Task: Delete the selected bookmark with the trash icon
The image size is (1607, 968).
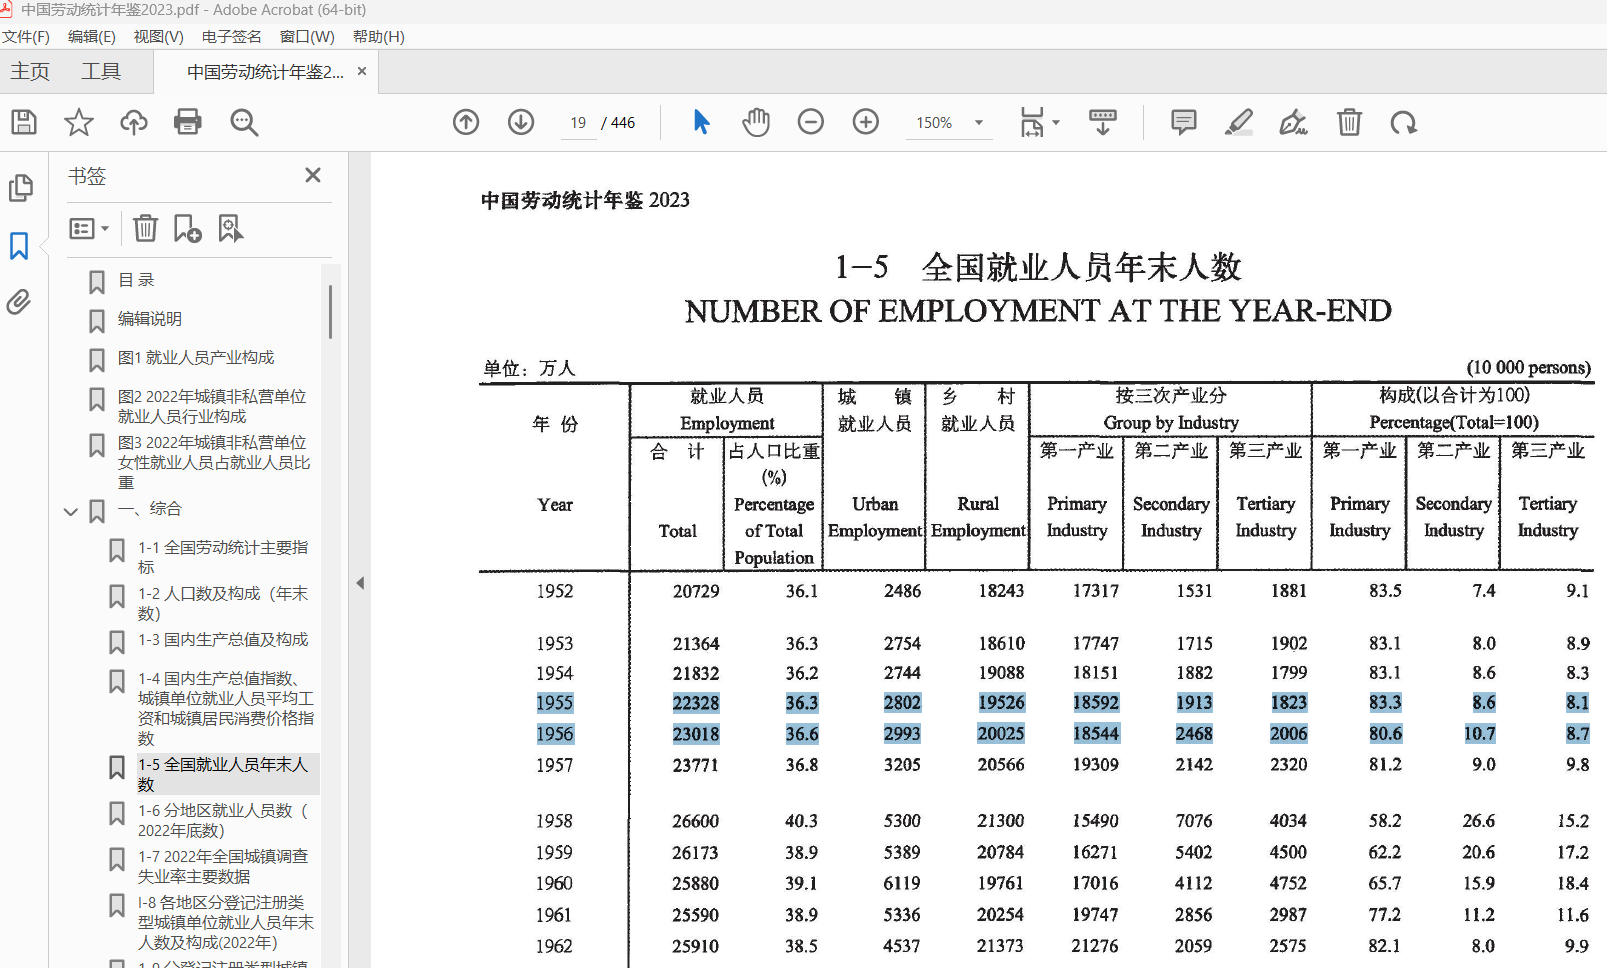Action: coord(146,229)
